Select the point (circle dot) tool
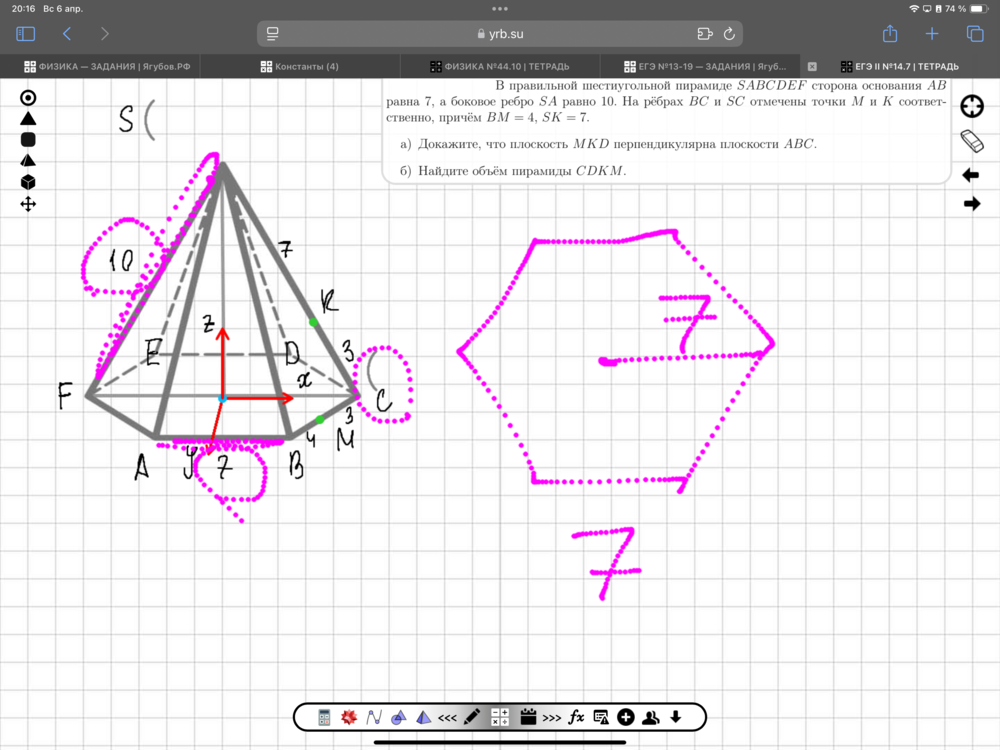Image resolution: width=1000 pixels, height=750 pixels. coord(28,97)
